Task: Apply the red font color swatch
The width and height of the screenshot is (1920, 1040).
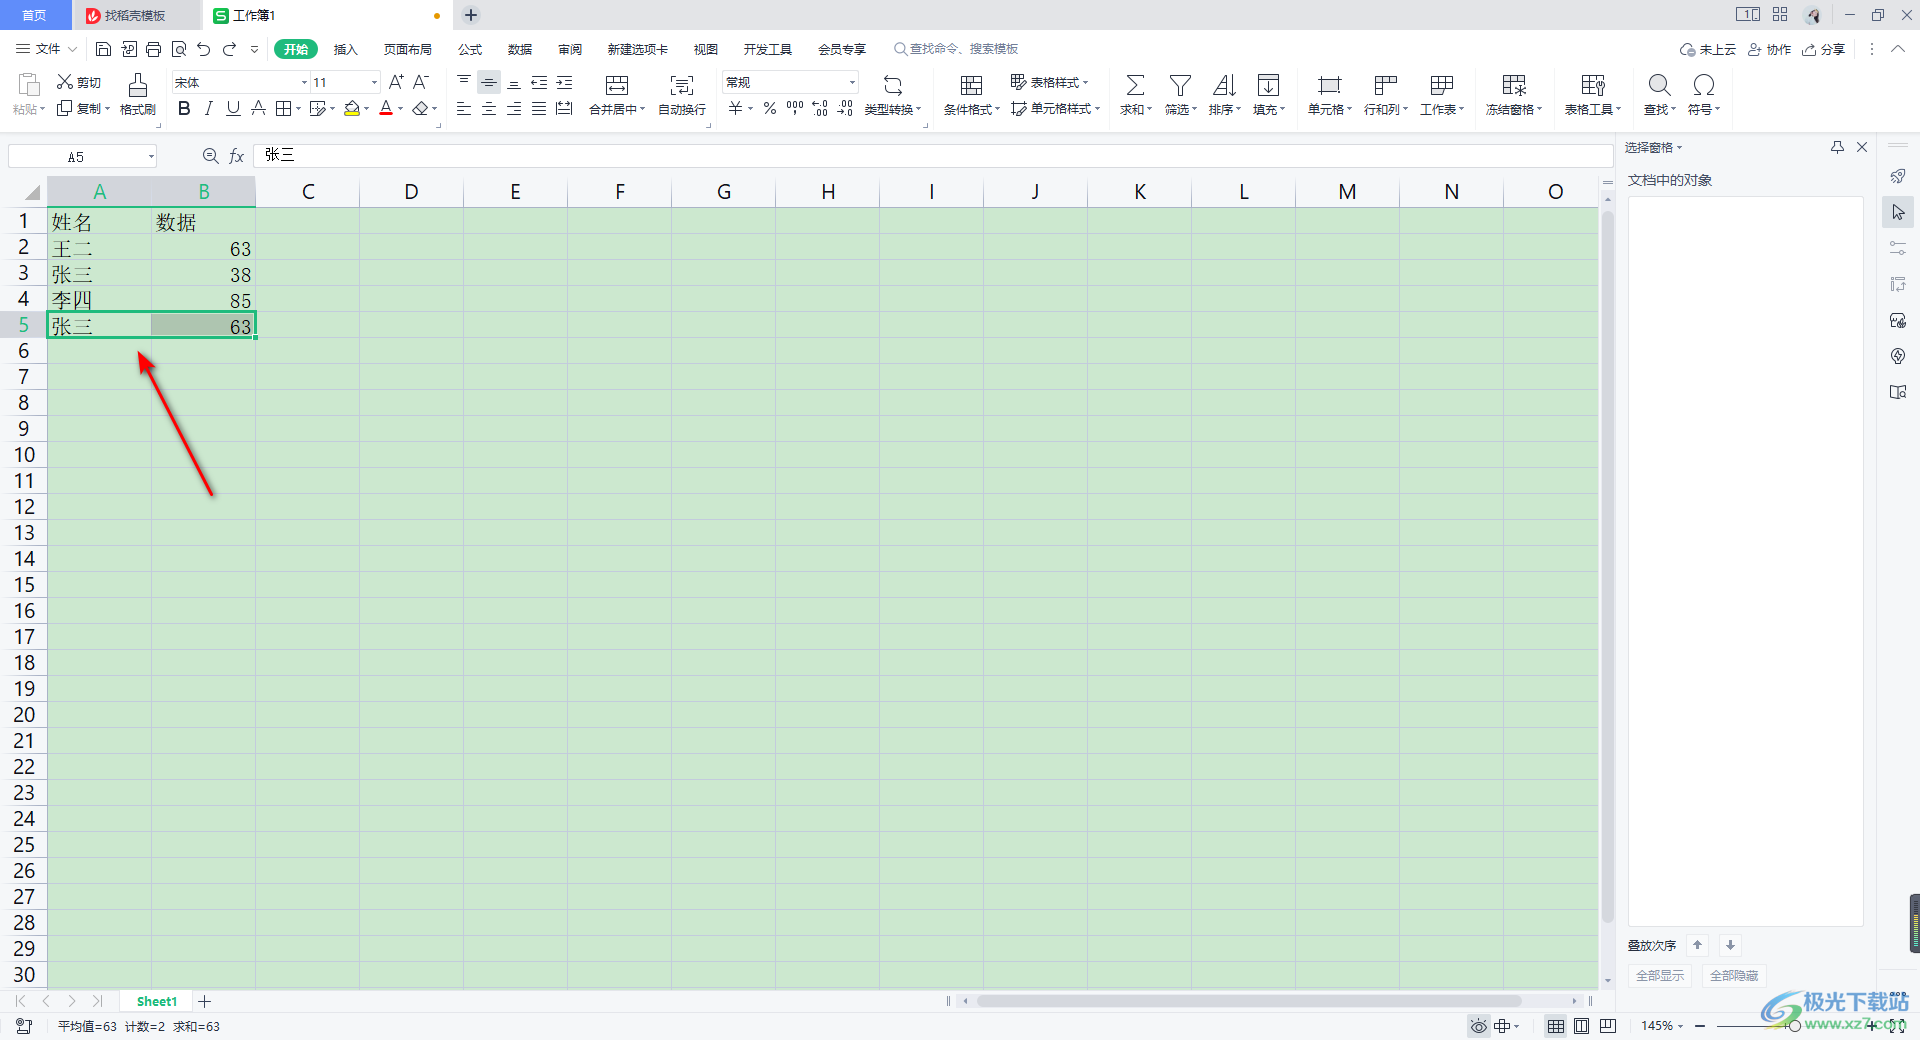Action: pos(386,108)
